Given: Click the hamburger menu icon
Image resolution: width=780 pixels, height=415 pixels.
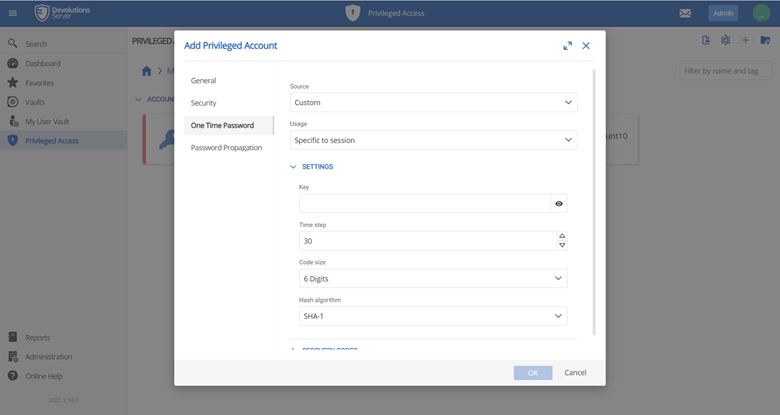Looking at the screenshot, I should (x=13, y=13).
